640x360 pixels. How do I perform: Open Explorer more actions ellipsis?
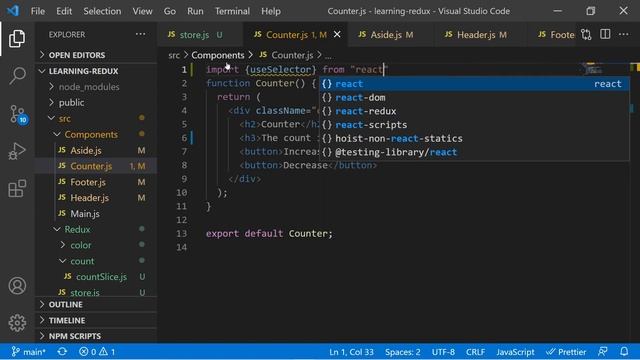click(140, 34)
